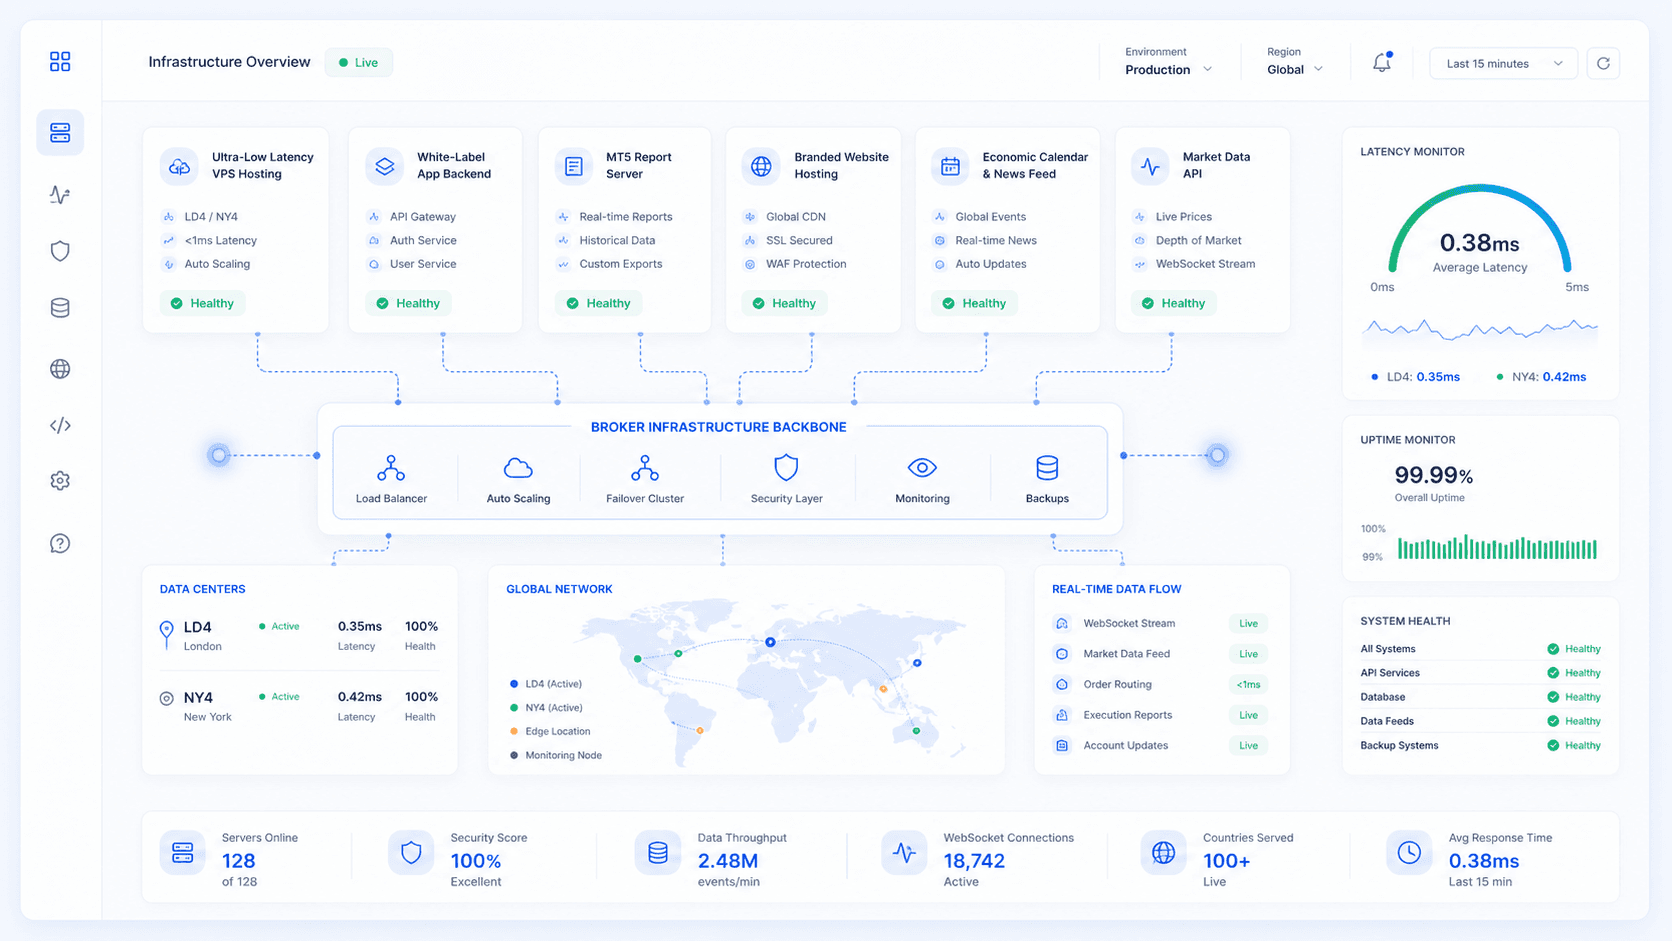Open the activity pulse icon in sidebar

point(60,195)
